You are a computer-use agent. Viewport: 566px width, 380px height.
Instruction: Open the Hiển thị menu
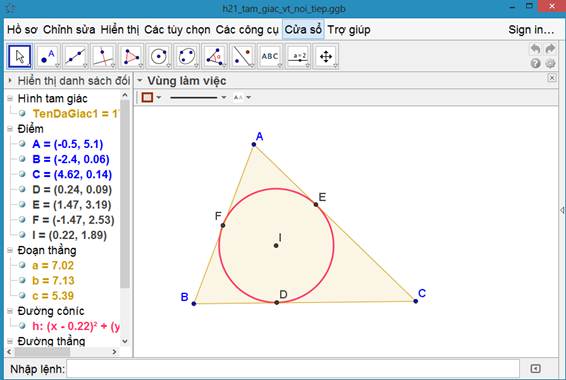(x=120, y=30)
